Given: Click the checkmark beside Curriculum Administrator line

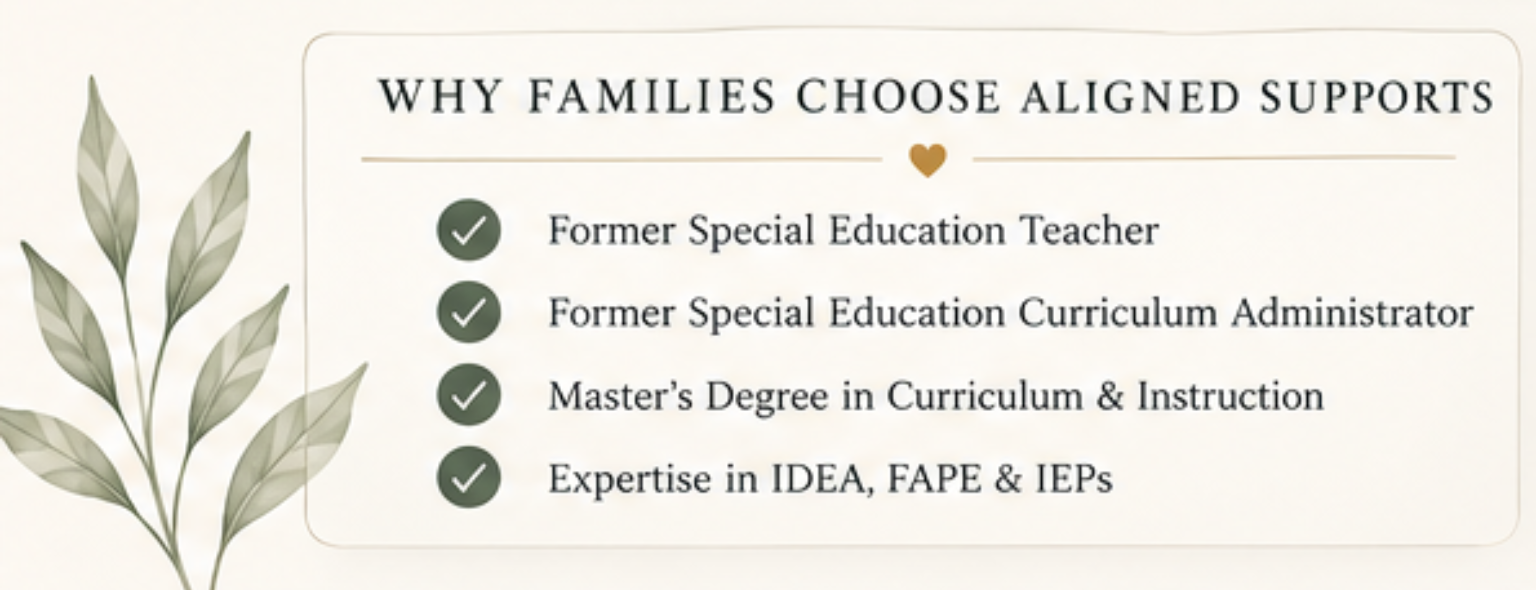Looking at the screenshot, I should [468, 313].
